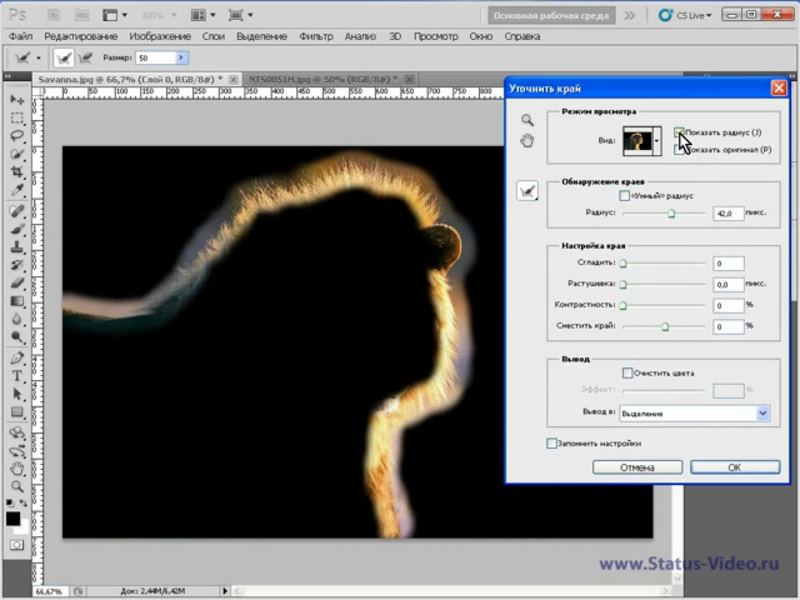Select the Hand tool in Refine Edge dialog
Image resolution: width=800 pixels, height=600 pixels.
[x=527, y=141]
